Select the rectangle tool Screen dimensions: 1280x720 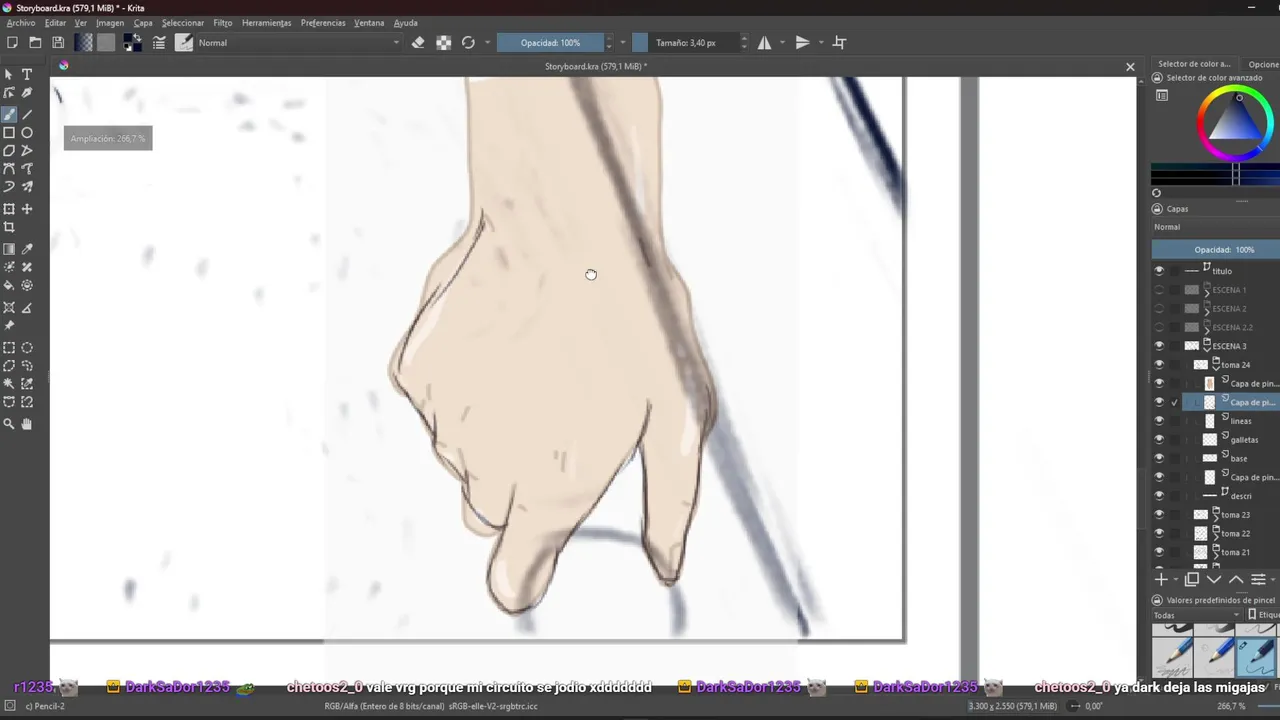coord(9,133)
